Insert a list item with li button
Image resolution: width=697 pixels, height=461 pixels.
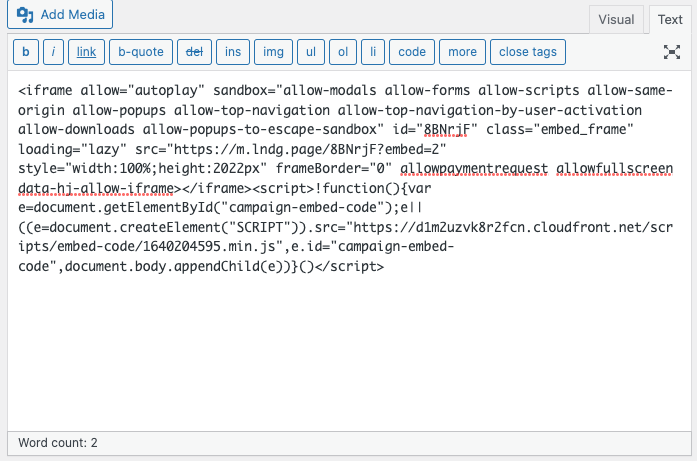pyautogui.click(x=373, y=52)
